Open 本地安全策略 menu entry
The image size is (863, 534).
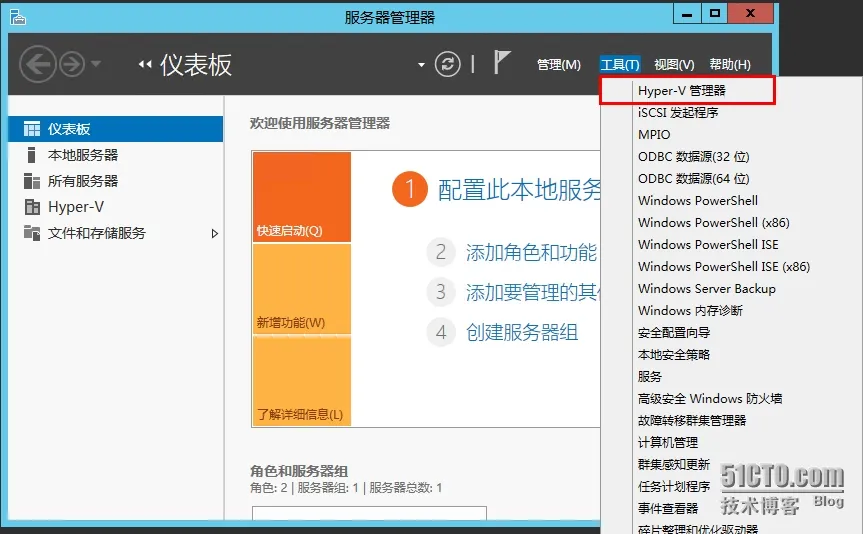coord(674,355)
